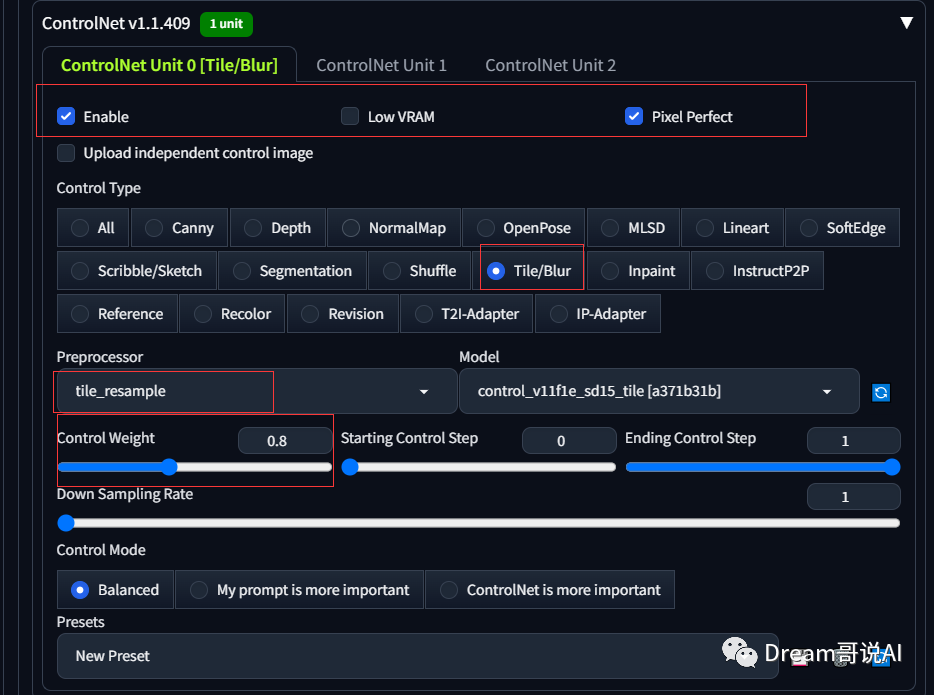Click the Down Sampling Rate slider handle

(66, 523)
